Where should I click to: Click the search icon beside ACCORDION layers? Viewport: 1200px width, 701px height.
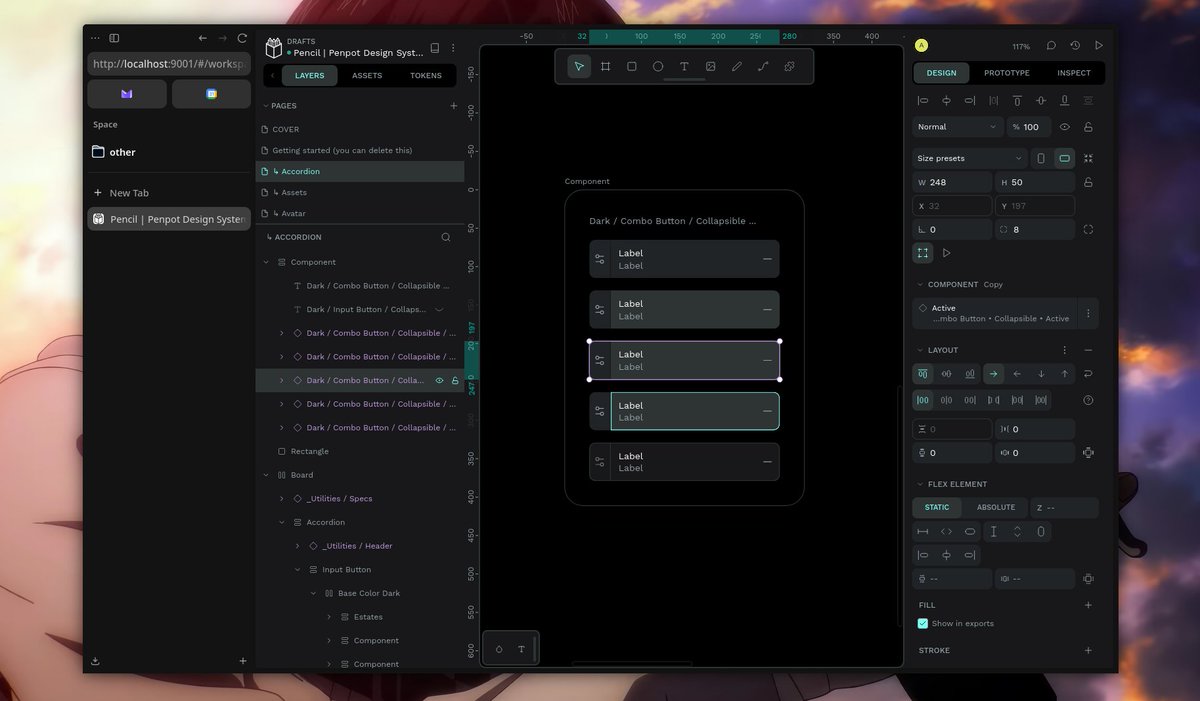click(x=446, y=238)
